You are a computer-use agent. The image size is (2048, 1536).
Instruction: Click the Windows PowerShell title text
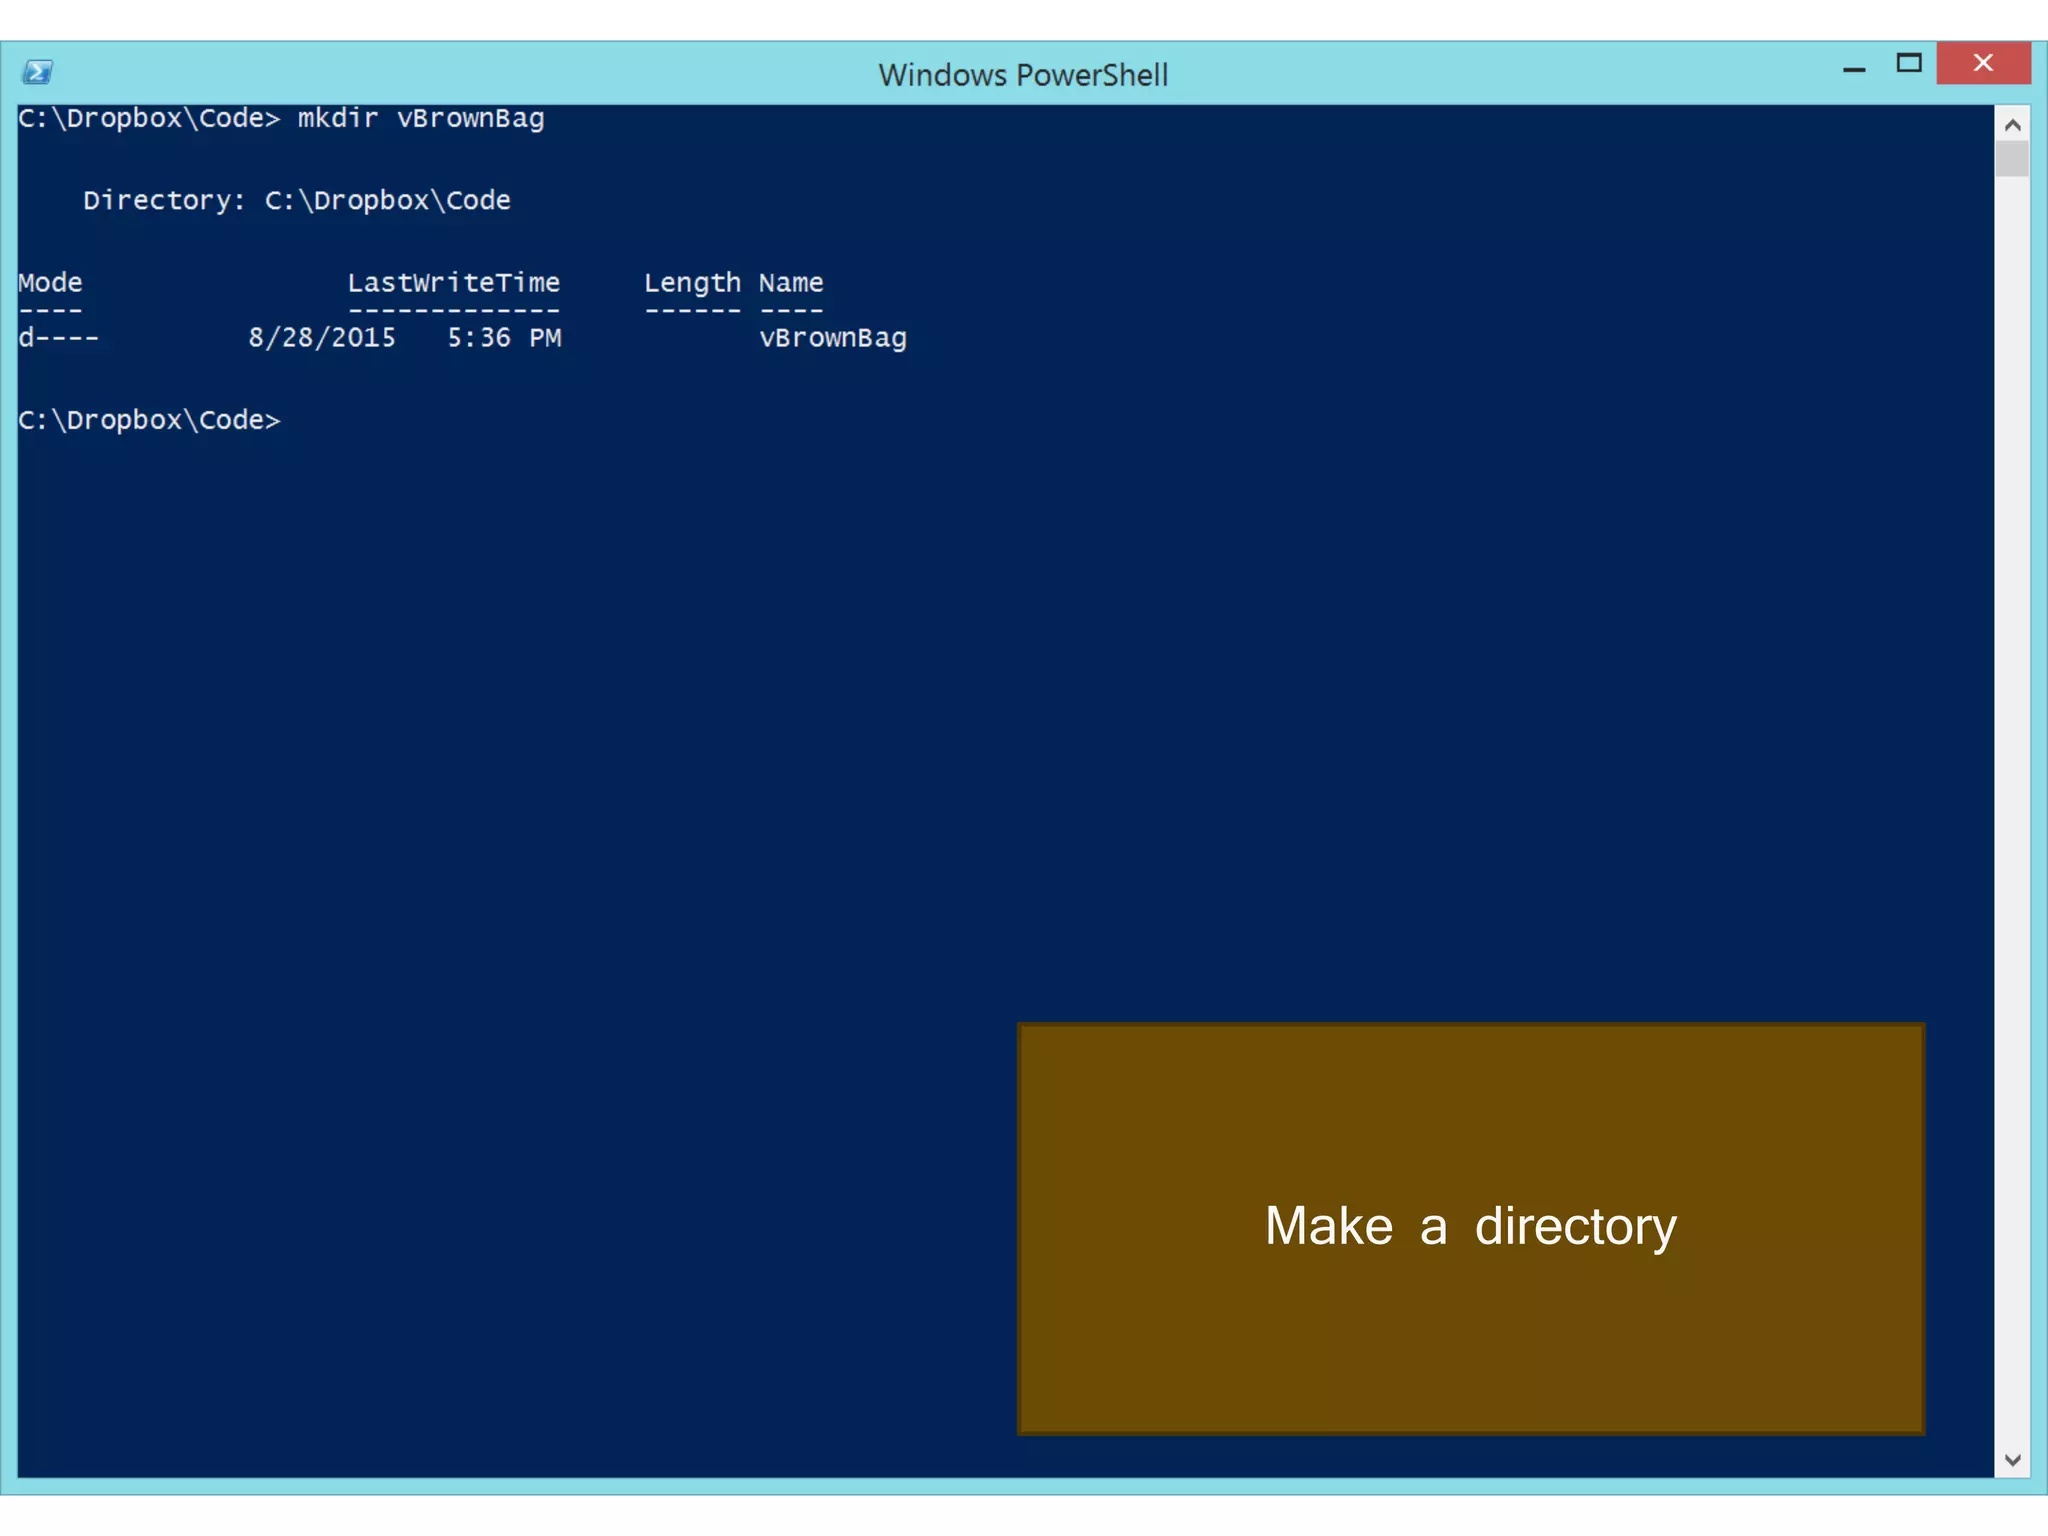pos(1023,75)
